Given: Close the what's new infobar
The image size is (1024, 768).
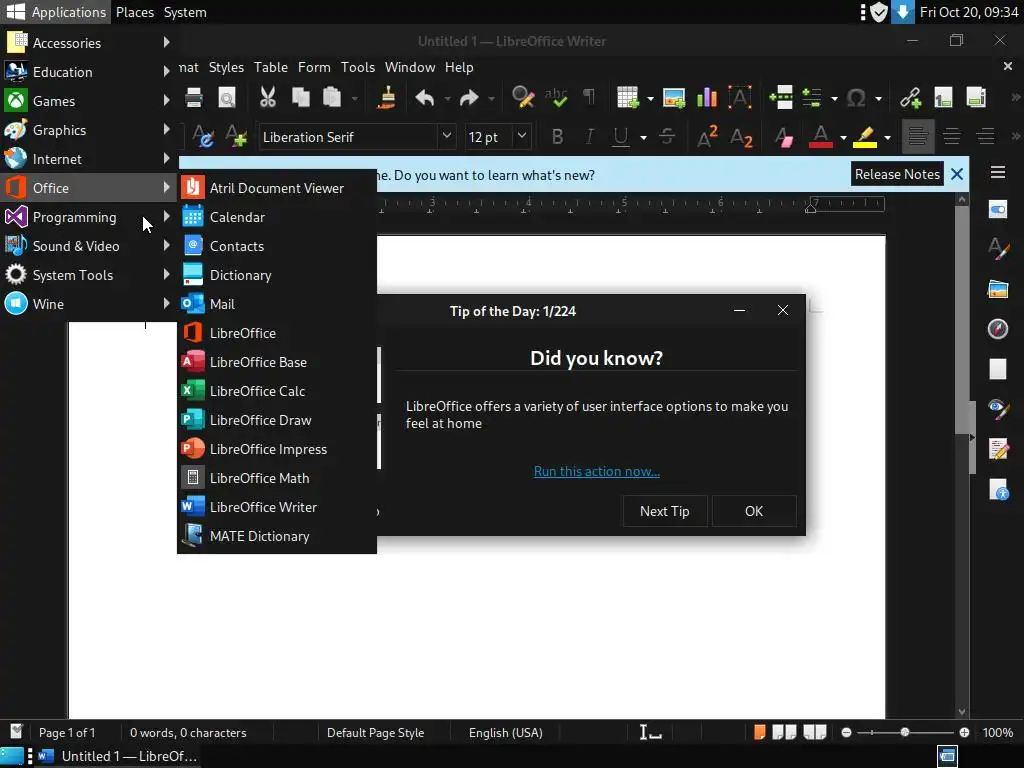Looking at the screenshot, I should click(x=957, y=174).
